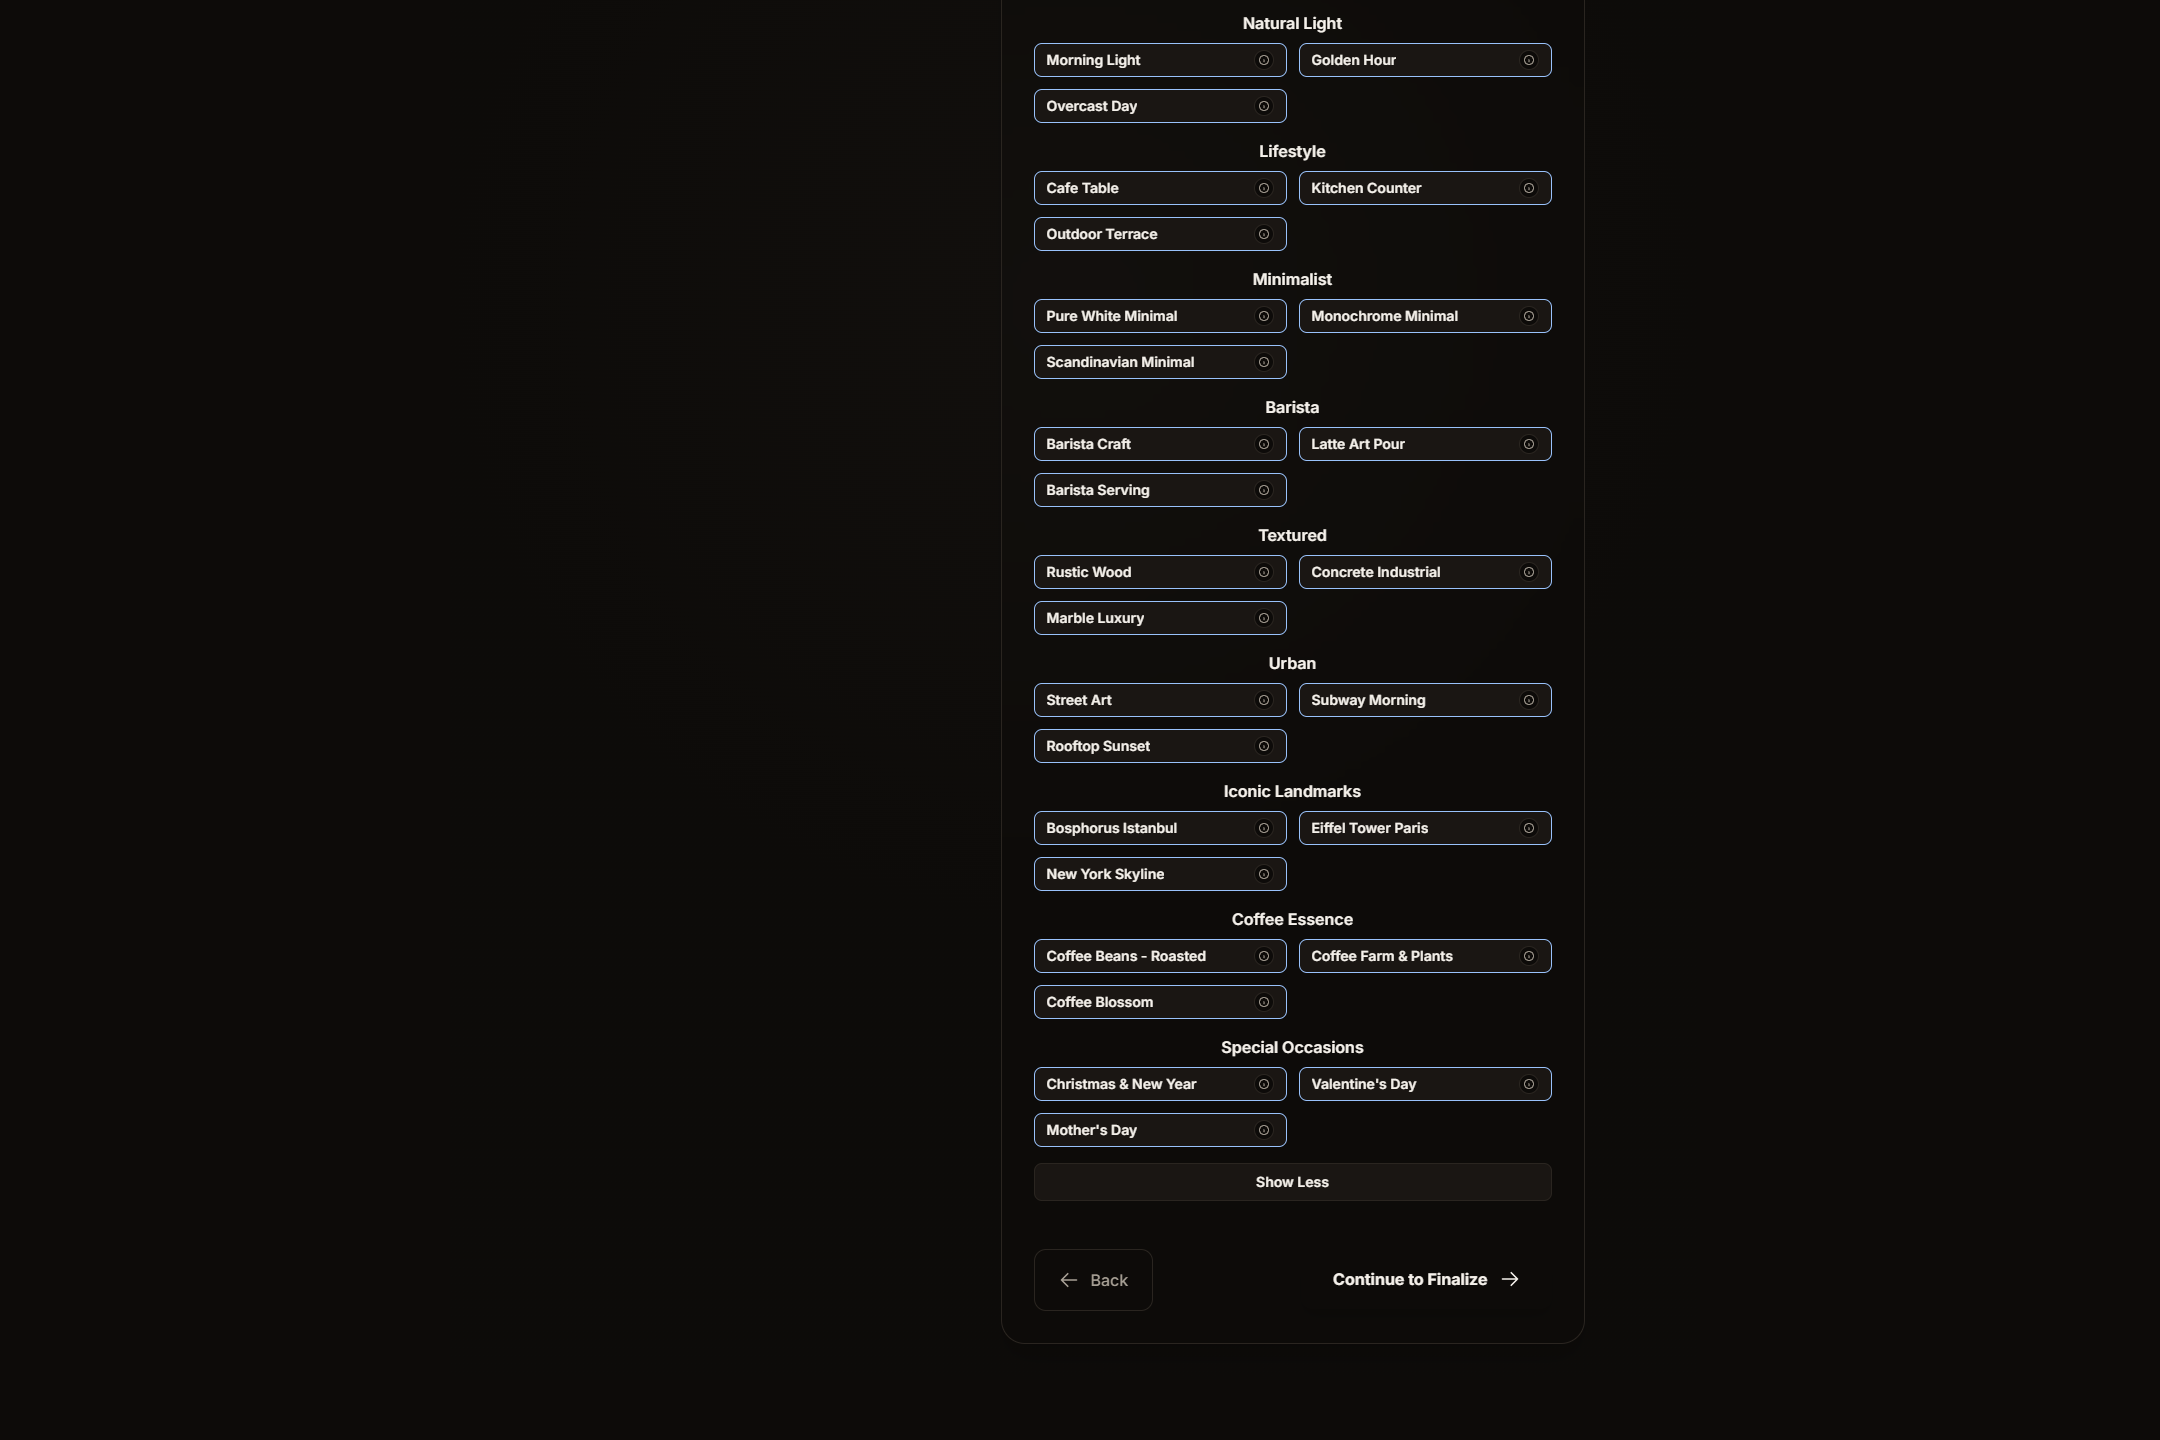Select the Overcast Day style option
The image size is (2160, 1440).
coord(1140,106)
